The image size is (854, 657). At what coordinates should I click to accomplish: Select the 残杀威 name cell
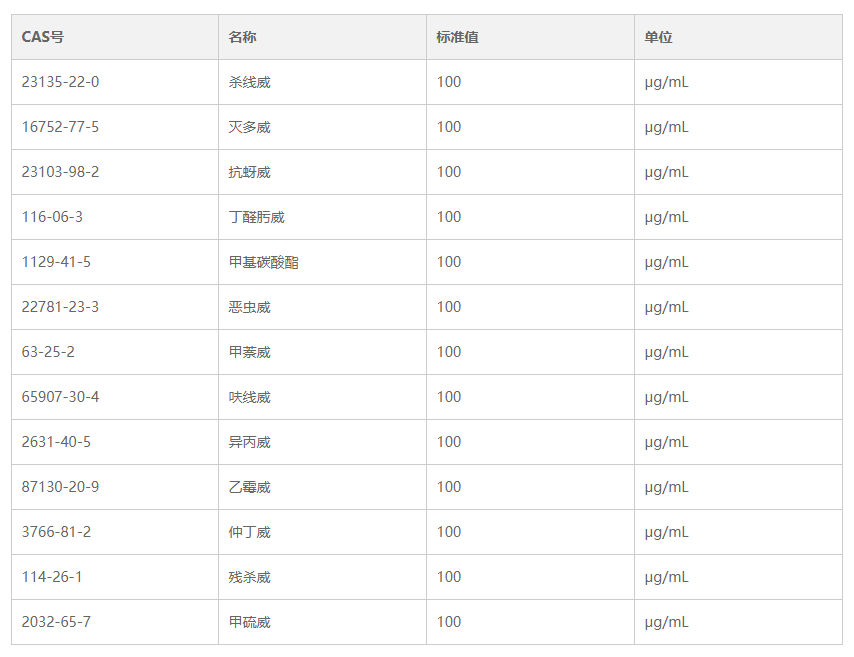point(249,577)
